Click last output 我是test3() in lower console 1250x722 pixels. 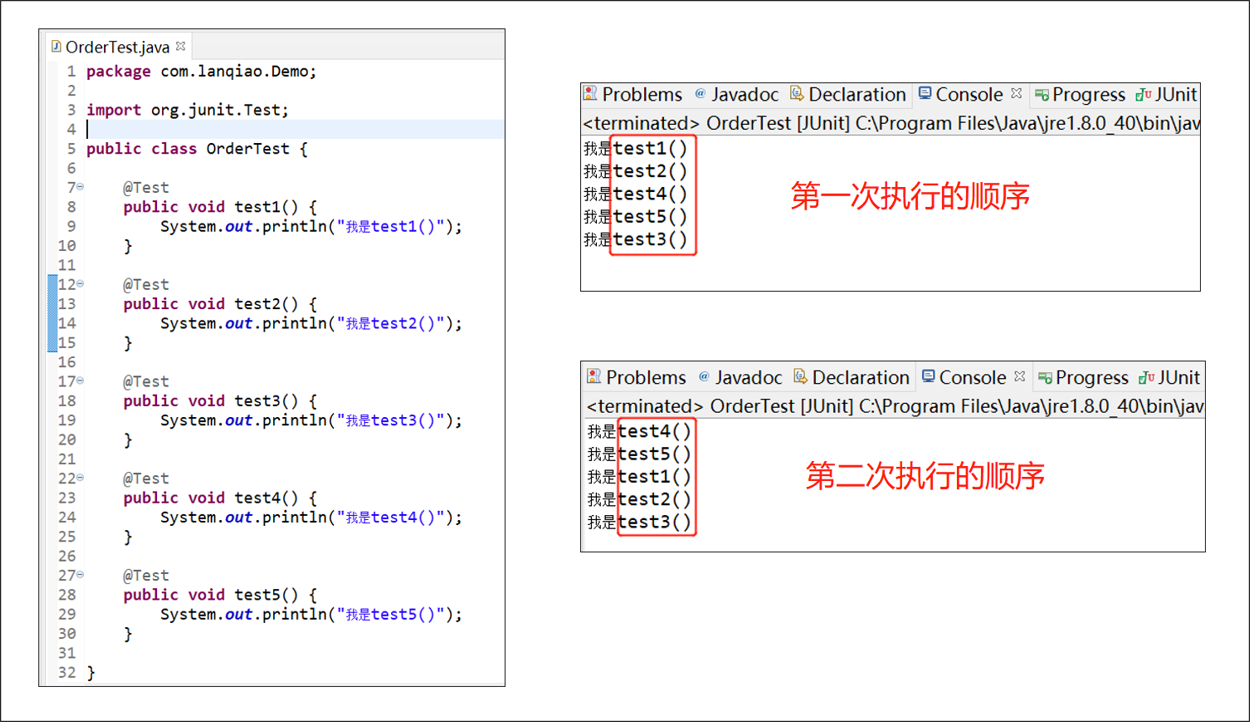[x=640, y=522]
